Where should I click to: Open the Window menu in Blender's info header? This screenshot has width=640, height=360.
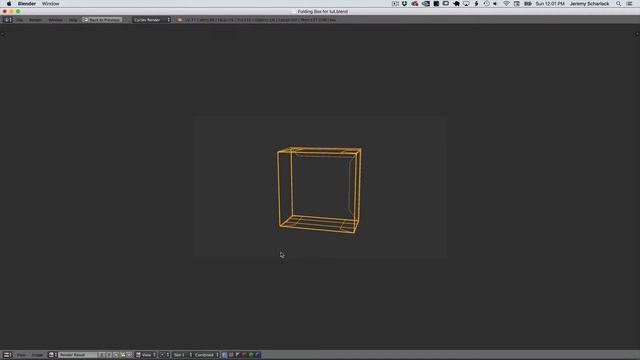(x=55, y=20)
